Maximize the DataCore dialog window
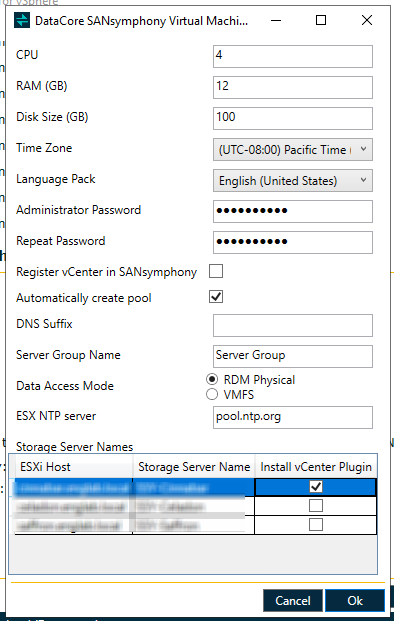Image resolution: width=394 pixels, height=621 pixels. pos(321,20)
